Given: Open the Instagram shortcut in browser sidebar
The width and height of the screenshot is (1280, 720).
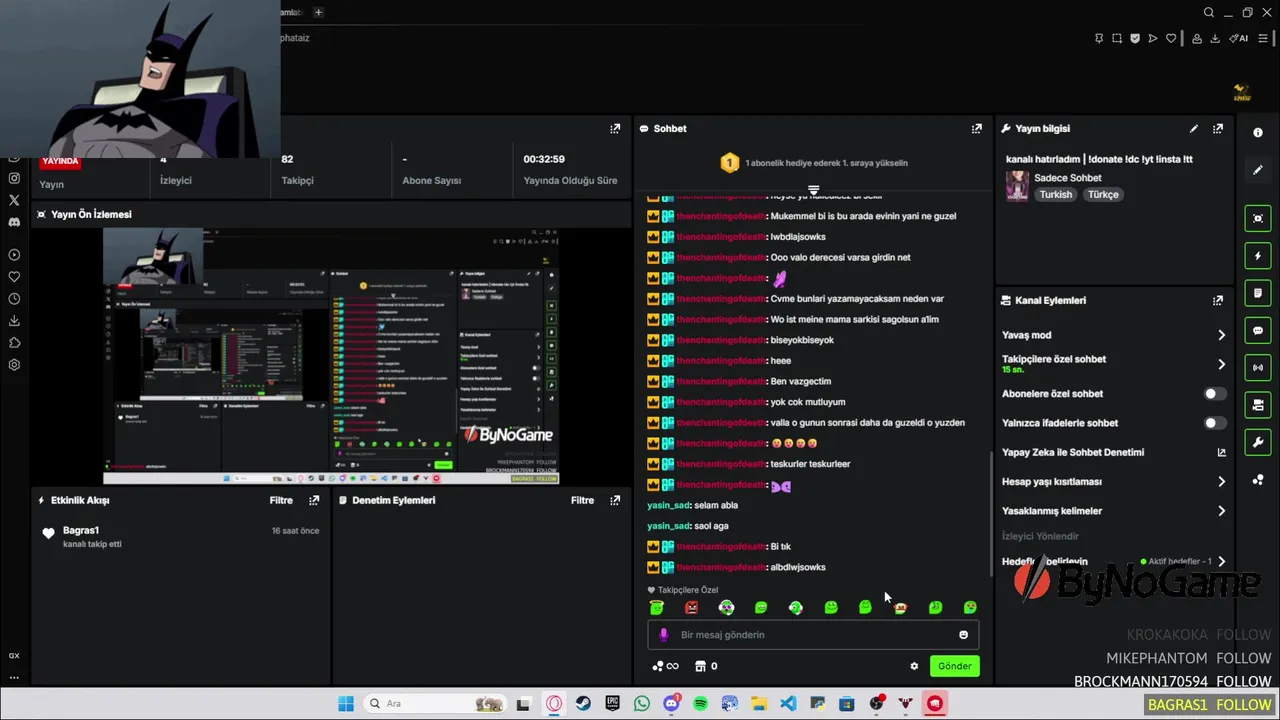Looking at the screenshot, I should point(14,178).
